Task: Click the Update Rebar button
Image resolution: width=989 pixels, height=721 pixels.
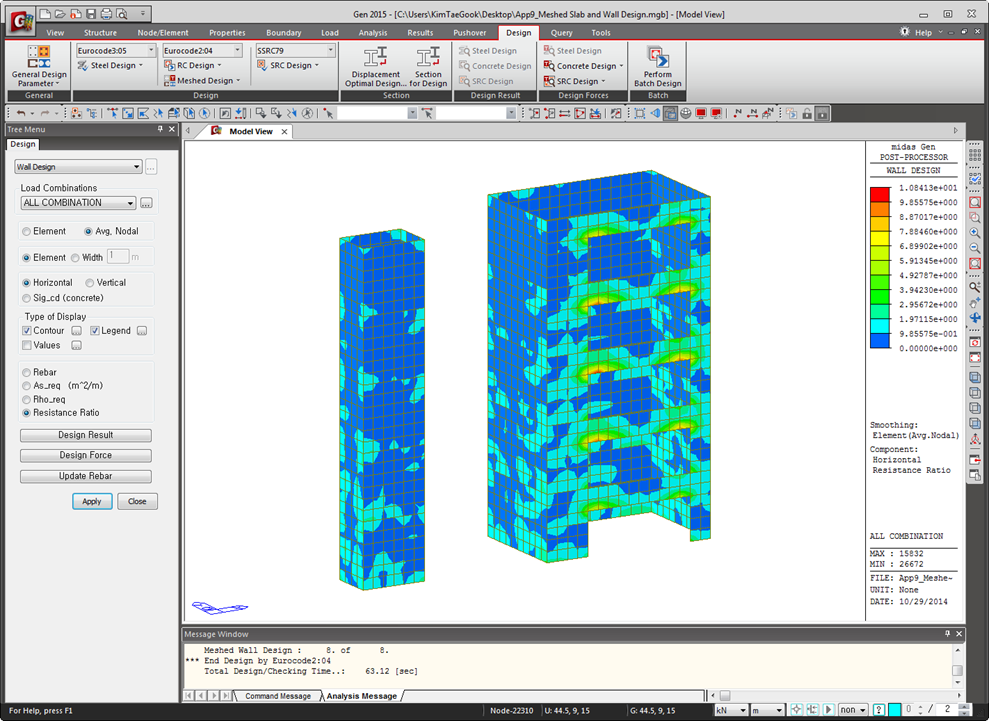Action: pyautogui.click(x=86, y=476)
